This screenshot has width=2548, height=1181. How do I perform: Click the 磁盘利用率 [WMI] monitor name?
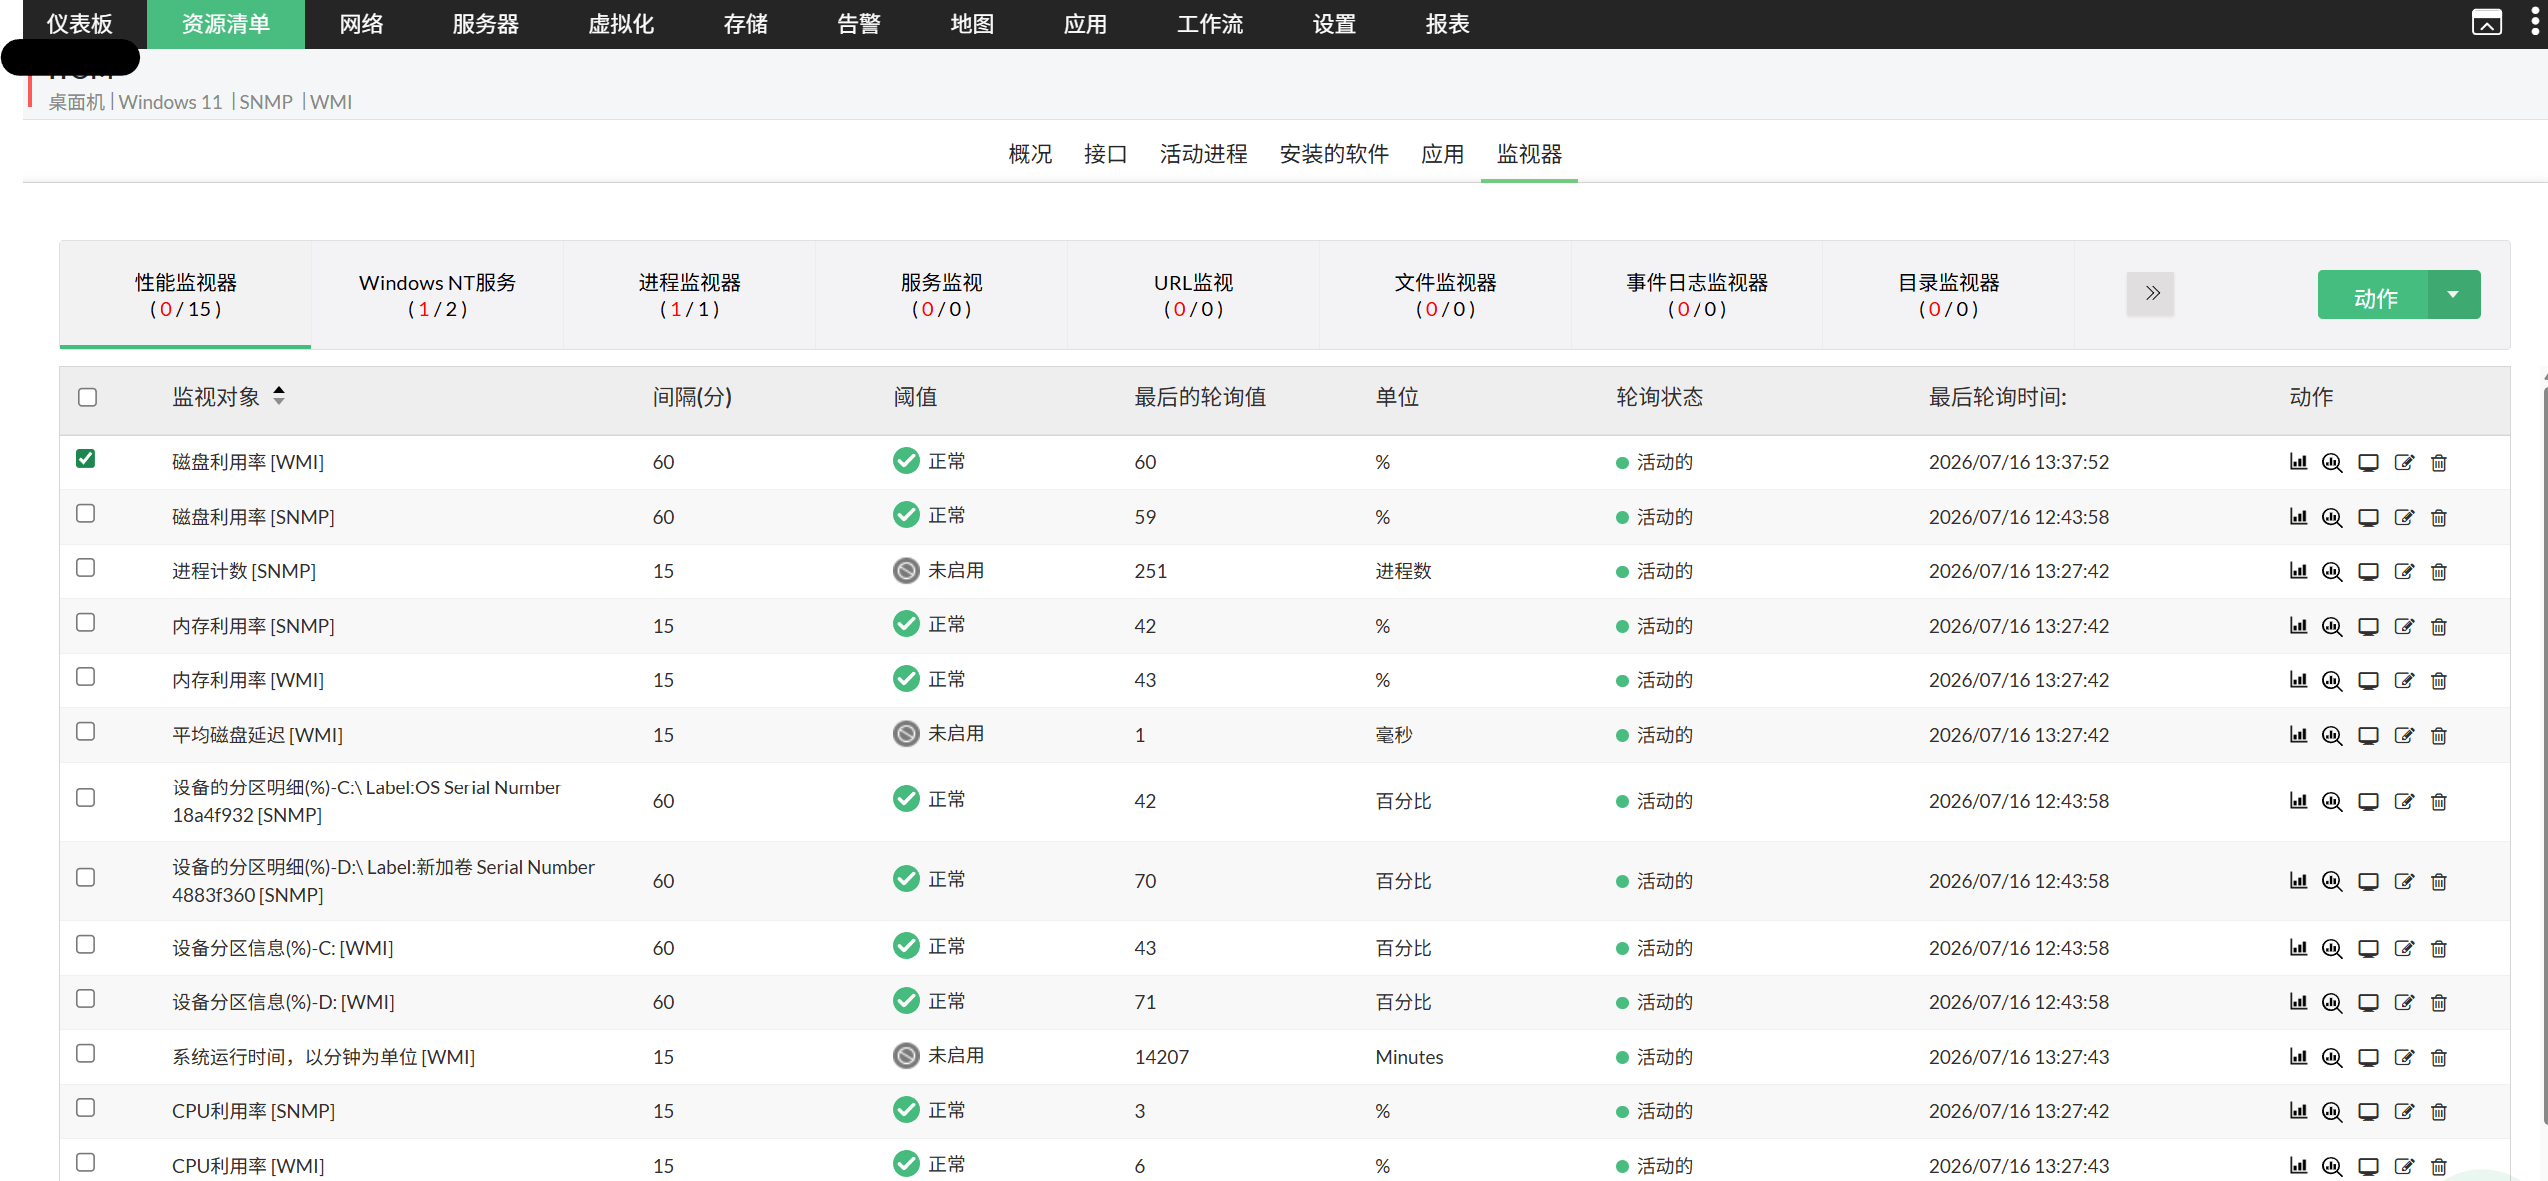point(248,462)
